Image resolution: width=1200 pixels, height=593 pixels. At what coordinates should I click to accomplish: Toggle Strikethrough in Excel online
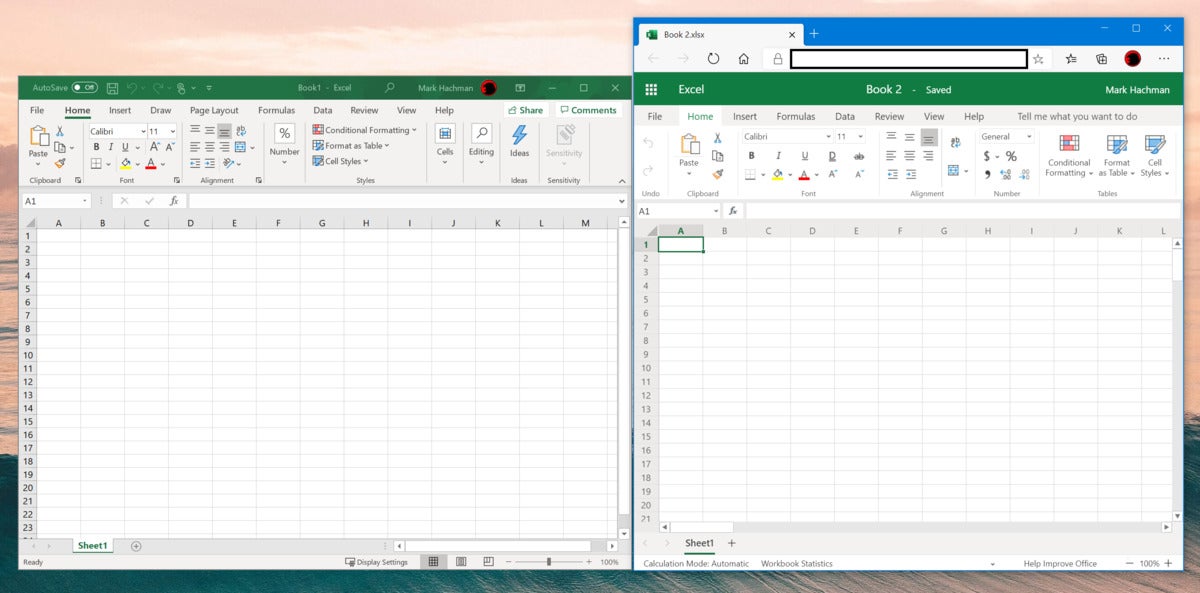tap(859, 156)
